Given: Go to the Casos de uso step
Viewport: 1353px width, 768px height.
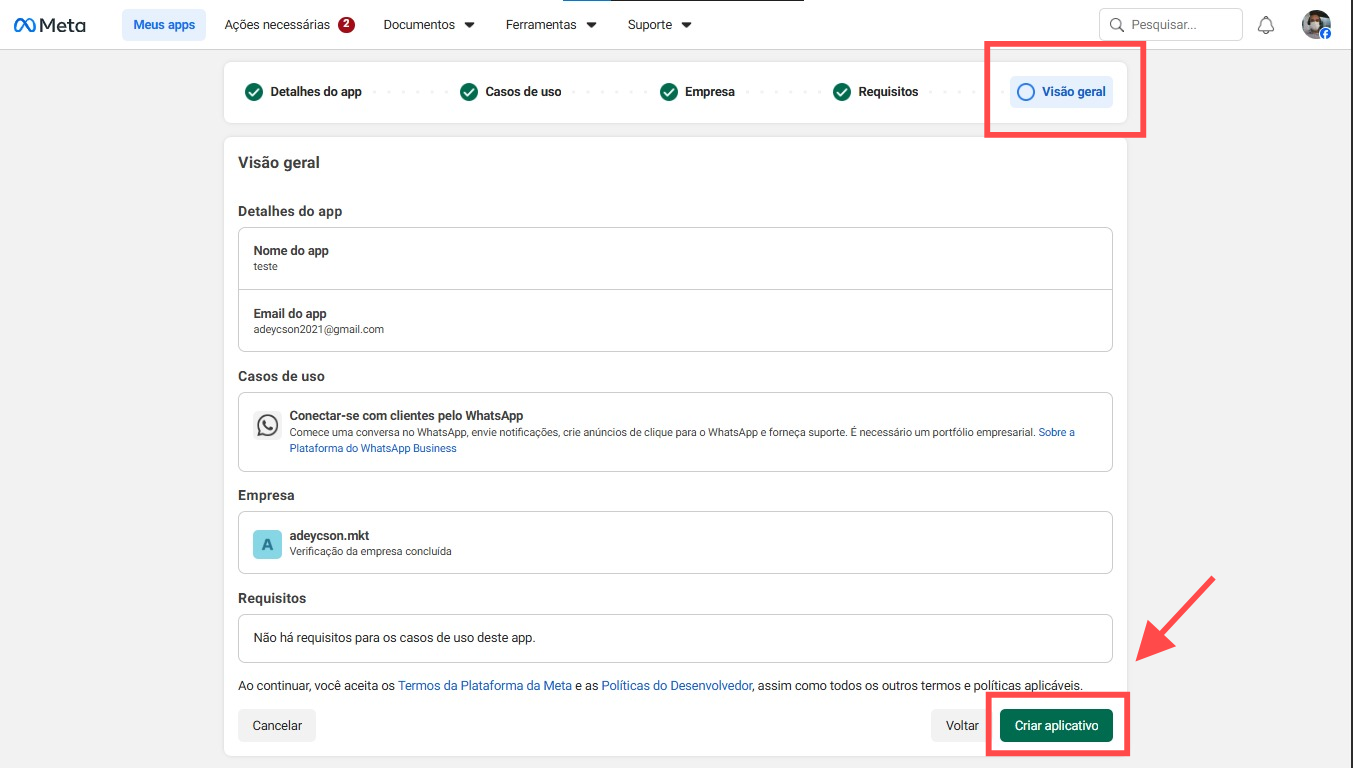Looking at the screenshot, I should tap(511, 92).
